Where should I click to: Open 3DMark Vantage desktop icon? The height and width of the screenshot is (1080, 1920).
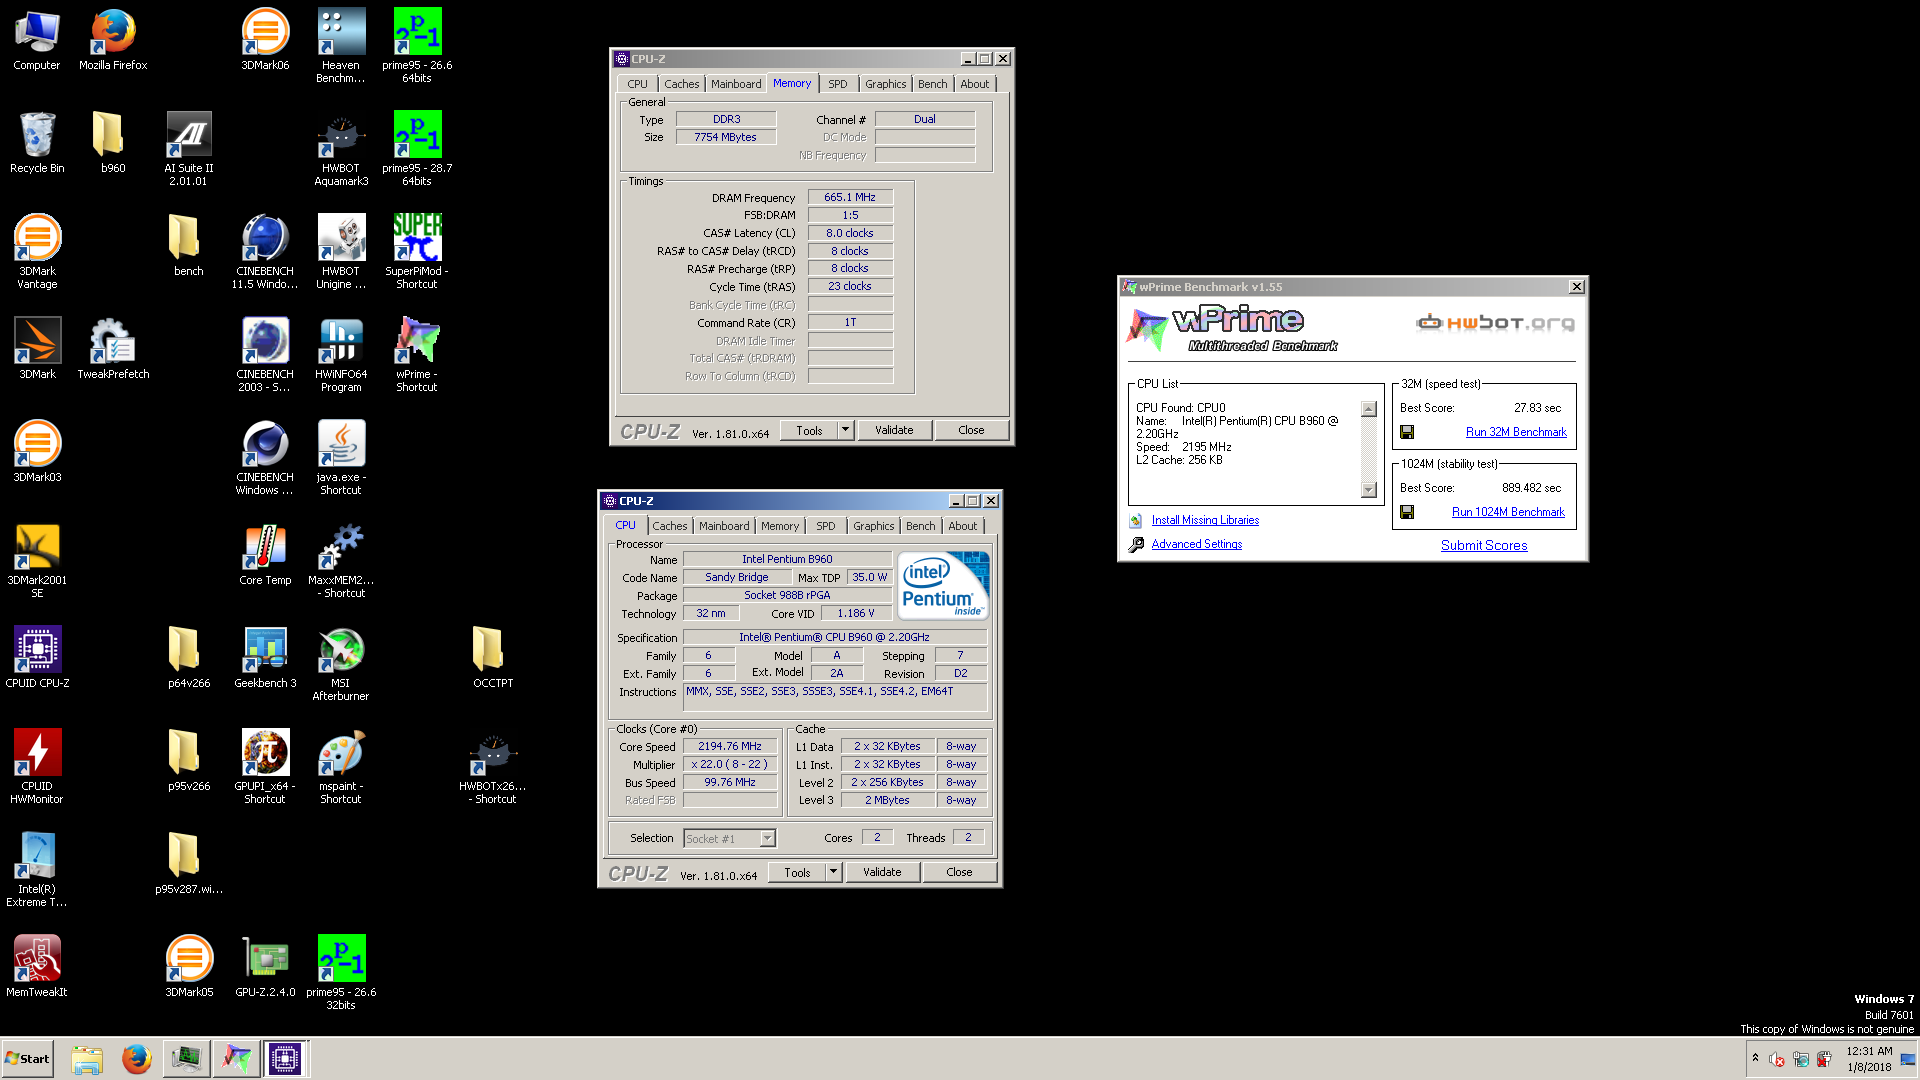point(37,251)
